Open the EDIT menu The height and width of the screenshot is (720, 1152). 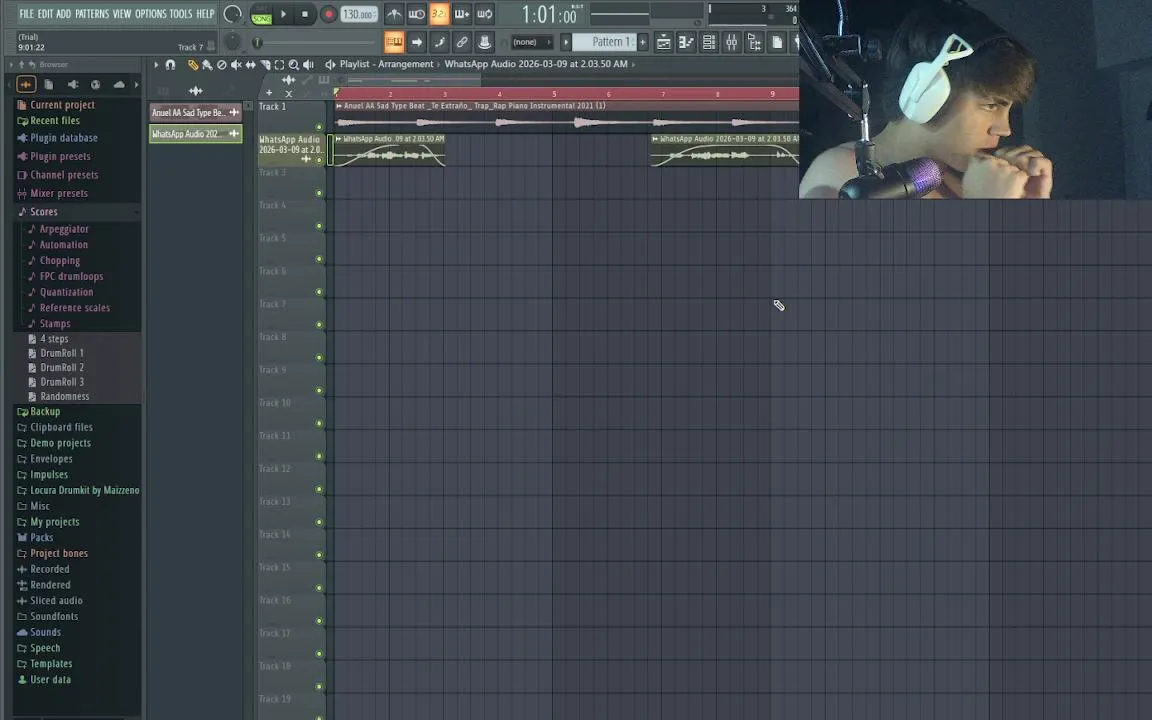click(x=46, y=14)
